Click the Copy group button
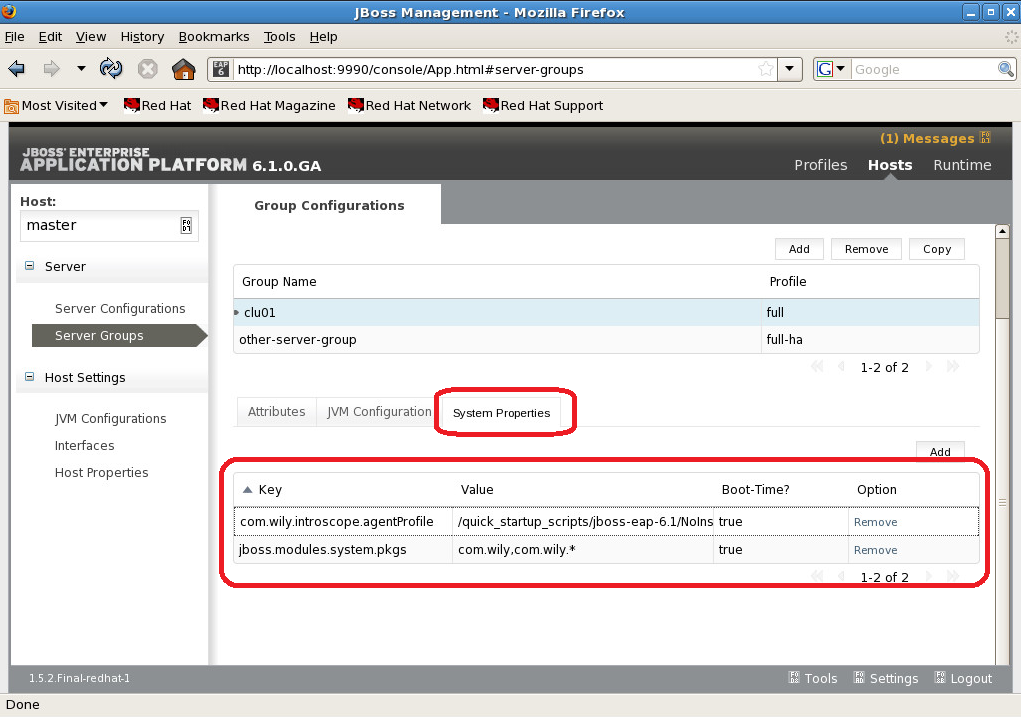 pyautogui.click(x=936, y=249)
